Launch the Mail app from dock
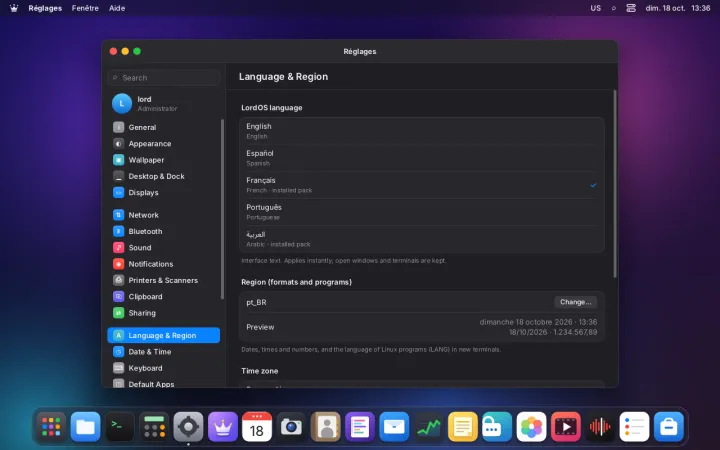Screen dimensions: 720x450 pos(394,427)
